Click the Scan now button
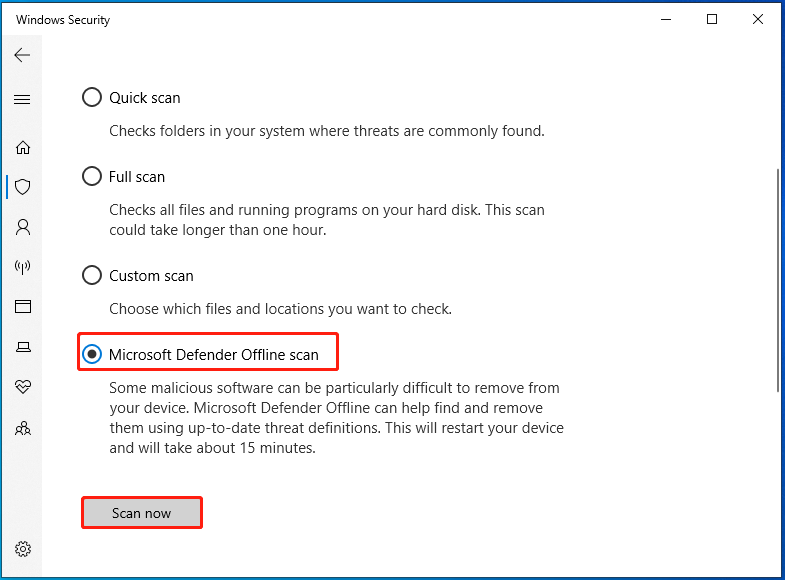This screenshot has height=580, width=785. (142, 513)
